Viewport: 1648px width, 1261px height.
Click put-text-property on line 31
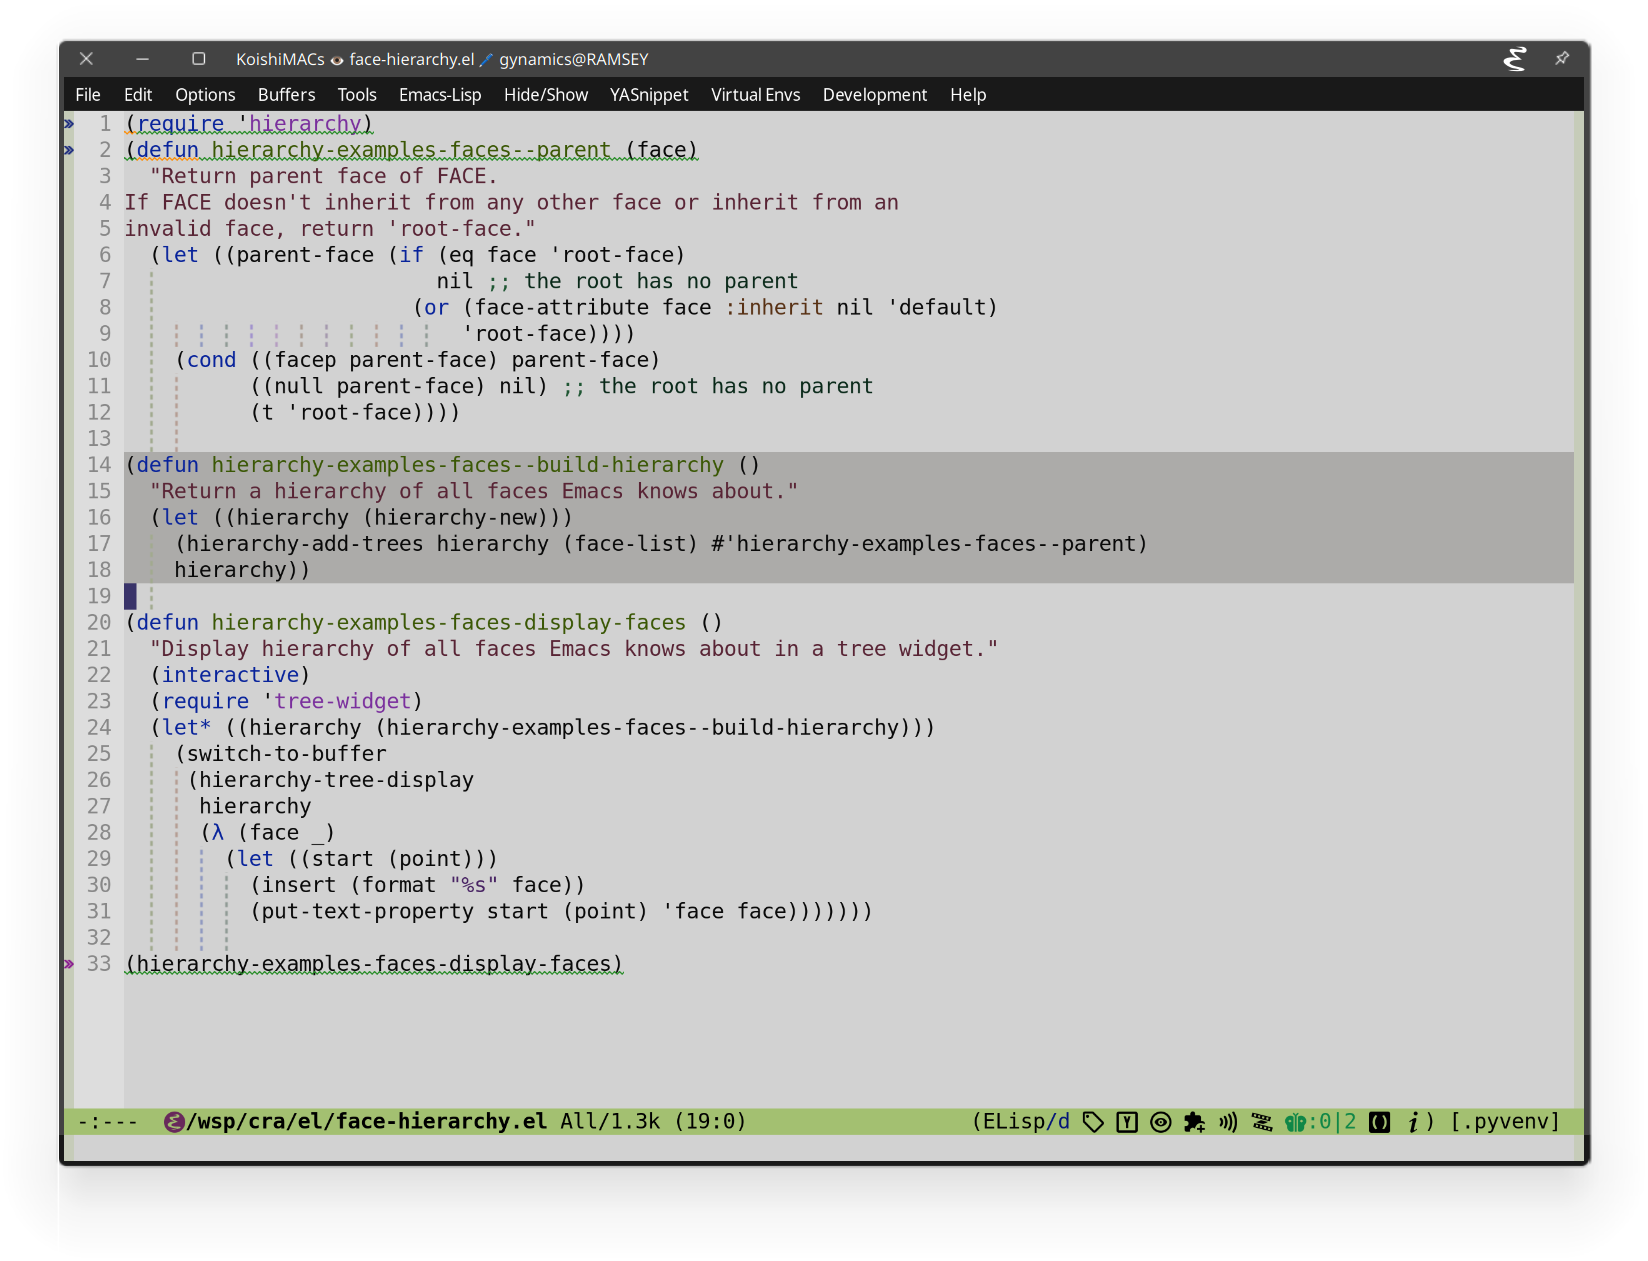(x=368, y=911)
